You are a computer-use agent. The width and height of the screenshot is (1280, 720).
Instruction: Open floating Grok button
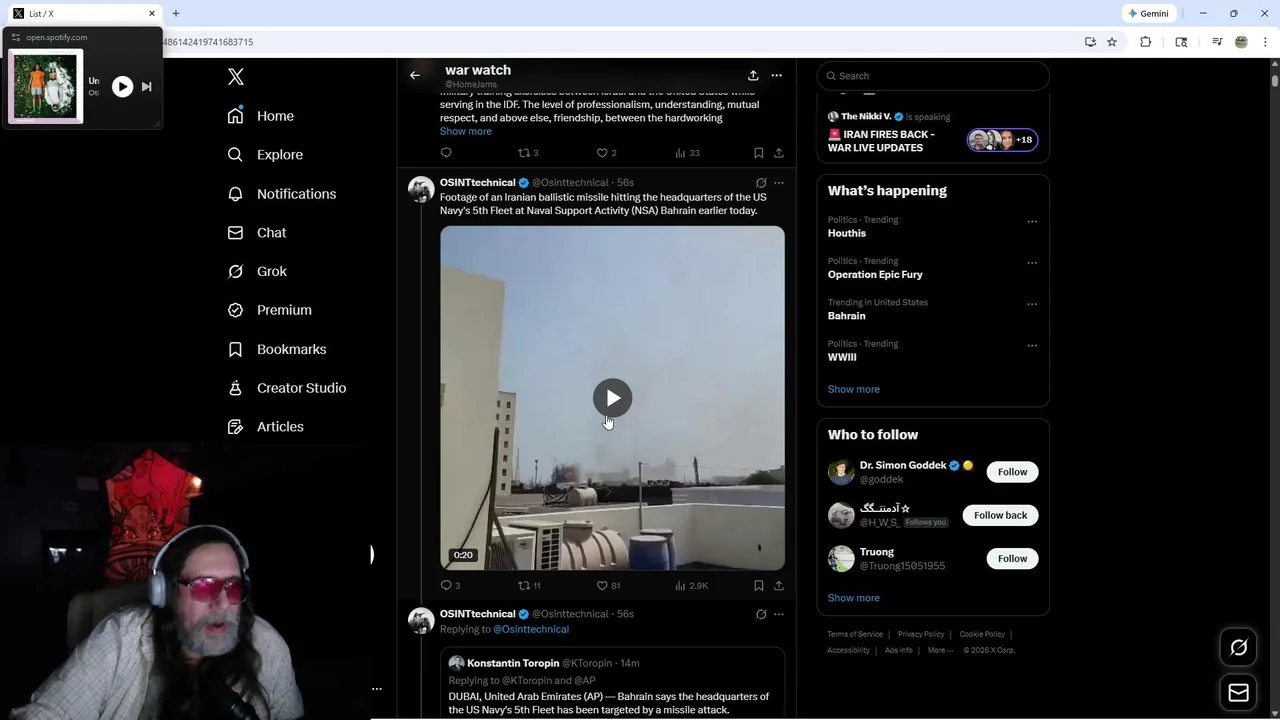click(x=1238, y=648)
